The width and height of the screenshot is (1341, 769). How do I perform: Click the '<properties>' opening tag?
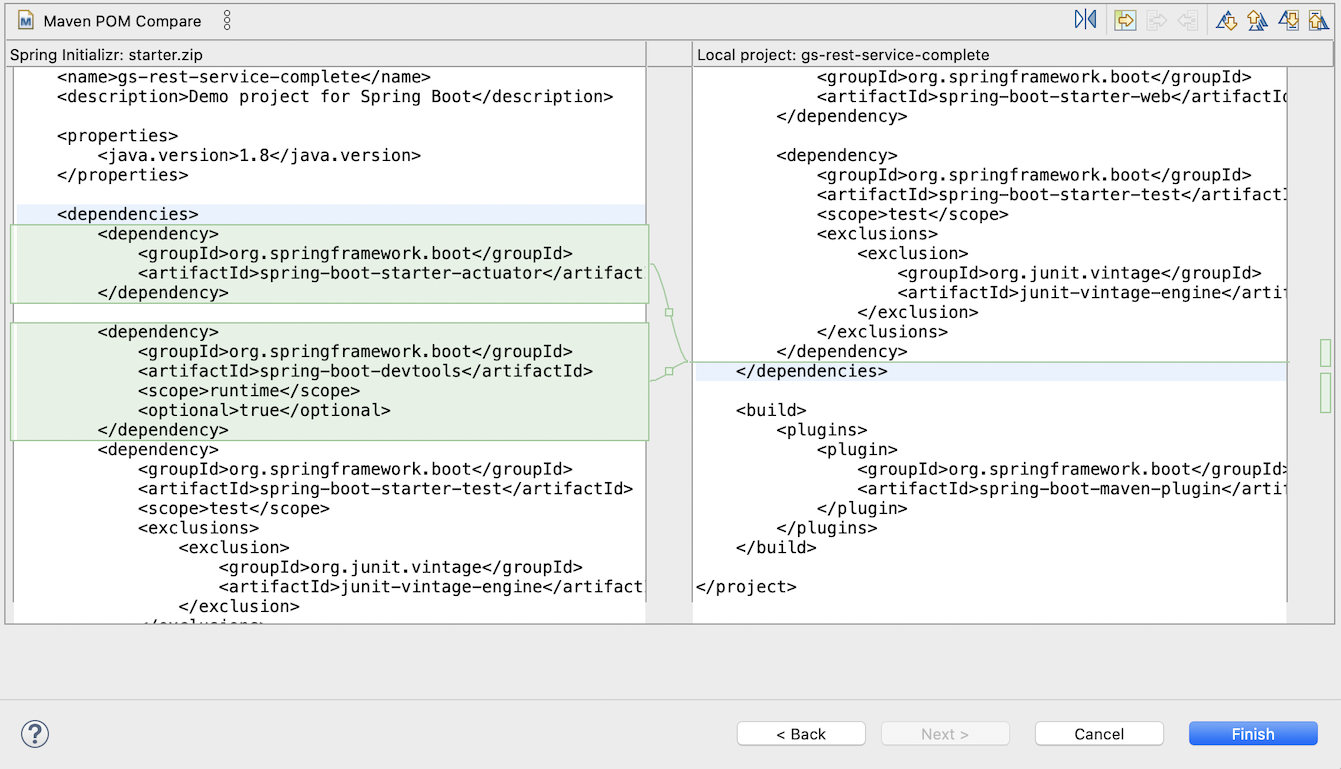point(117,136)
